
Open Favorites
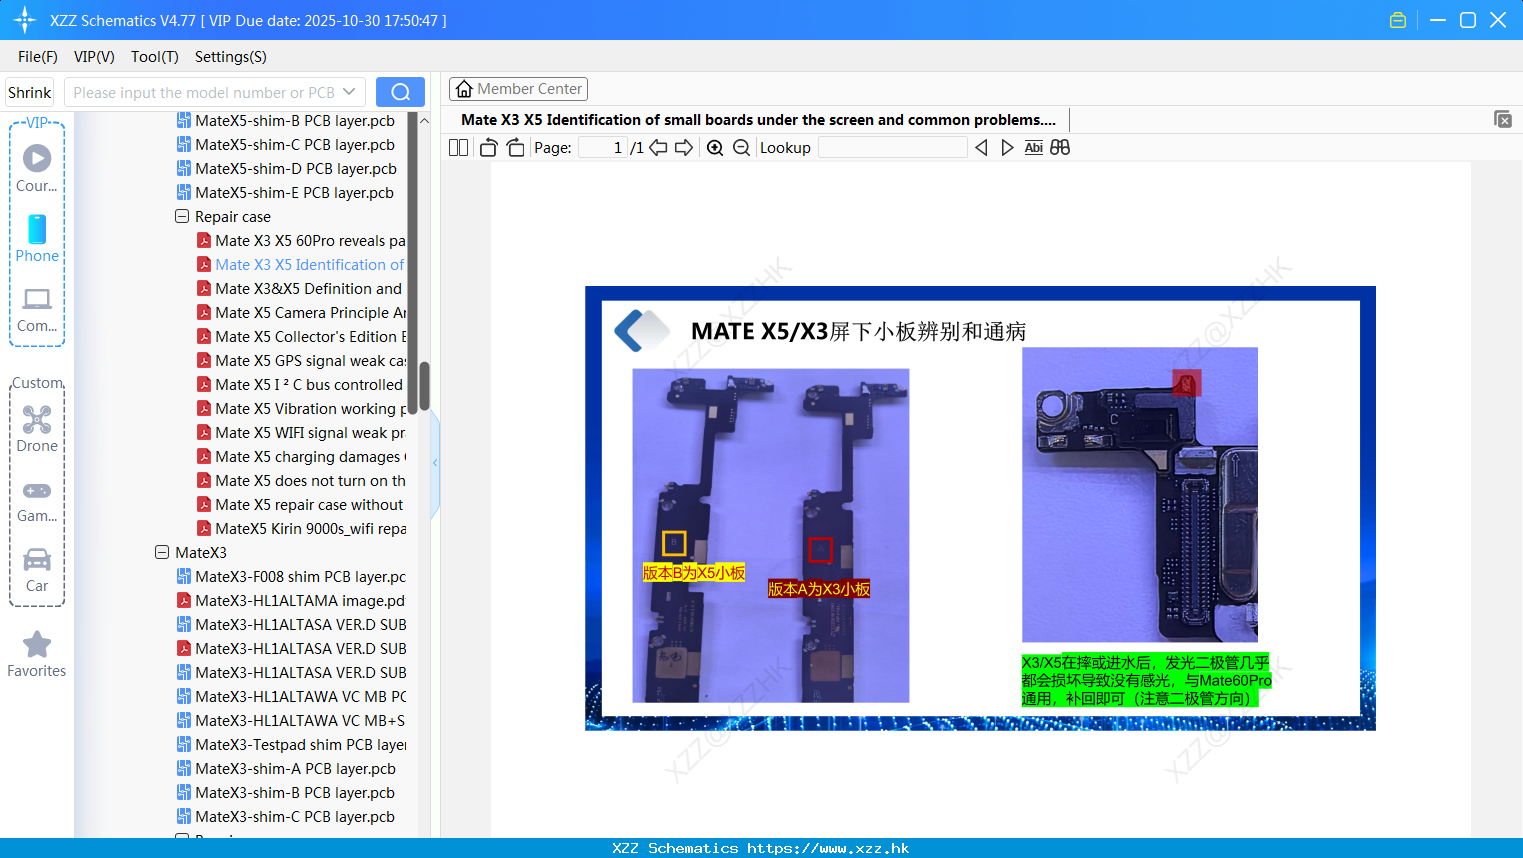pyautogui.click(x=37, y=655)
